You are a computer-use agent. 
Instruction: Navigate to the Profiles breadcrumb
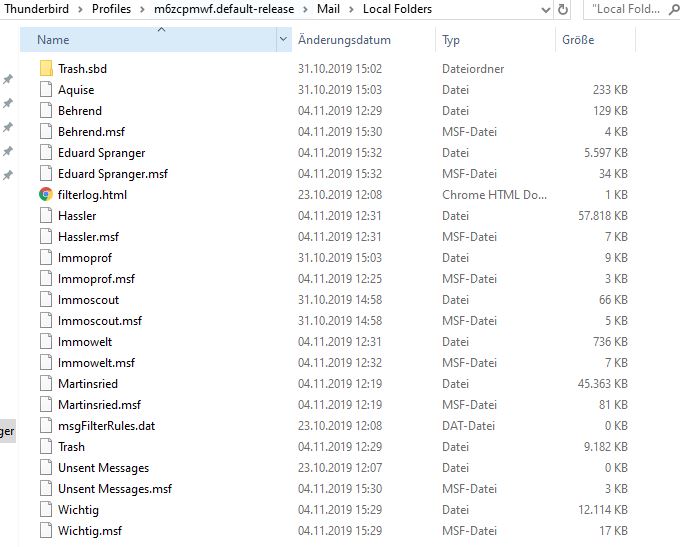tap(111, 9)
